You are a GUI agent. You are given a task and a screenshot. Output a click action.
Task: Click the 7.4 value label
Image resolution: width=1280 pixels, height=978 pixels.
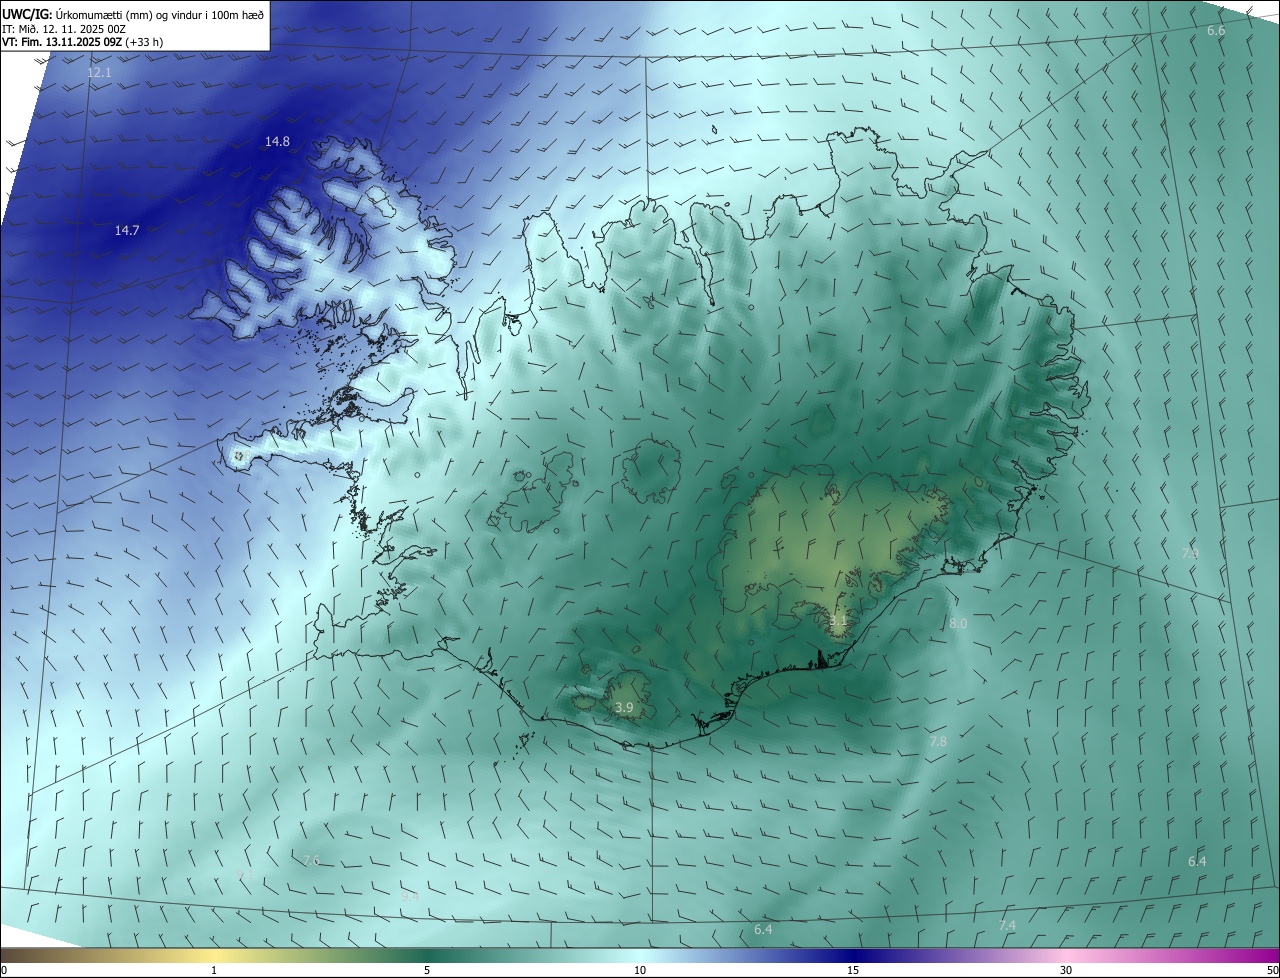coord(1007,925)
